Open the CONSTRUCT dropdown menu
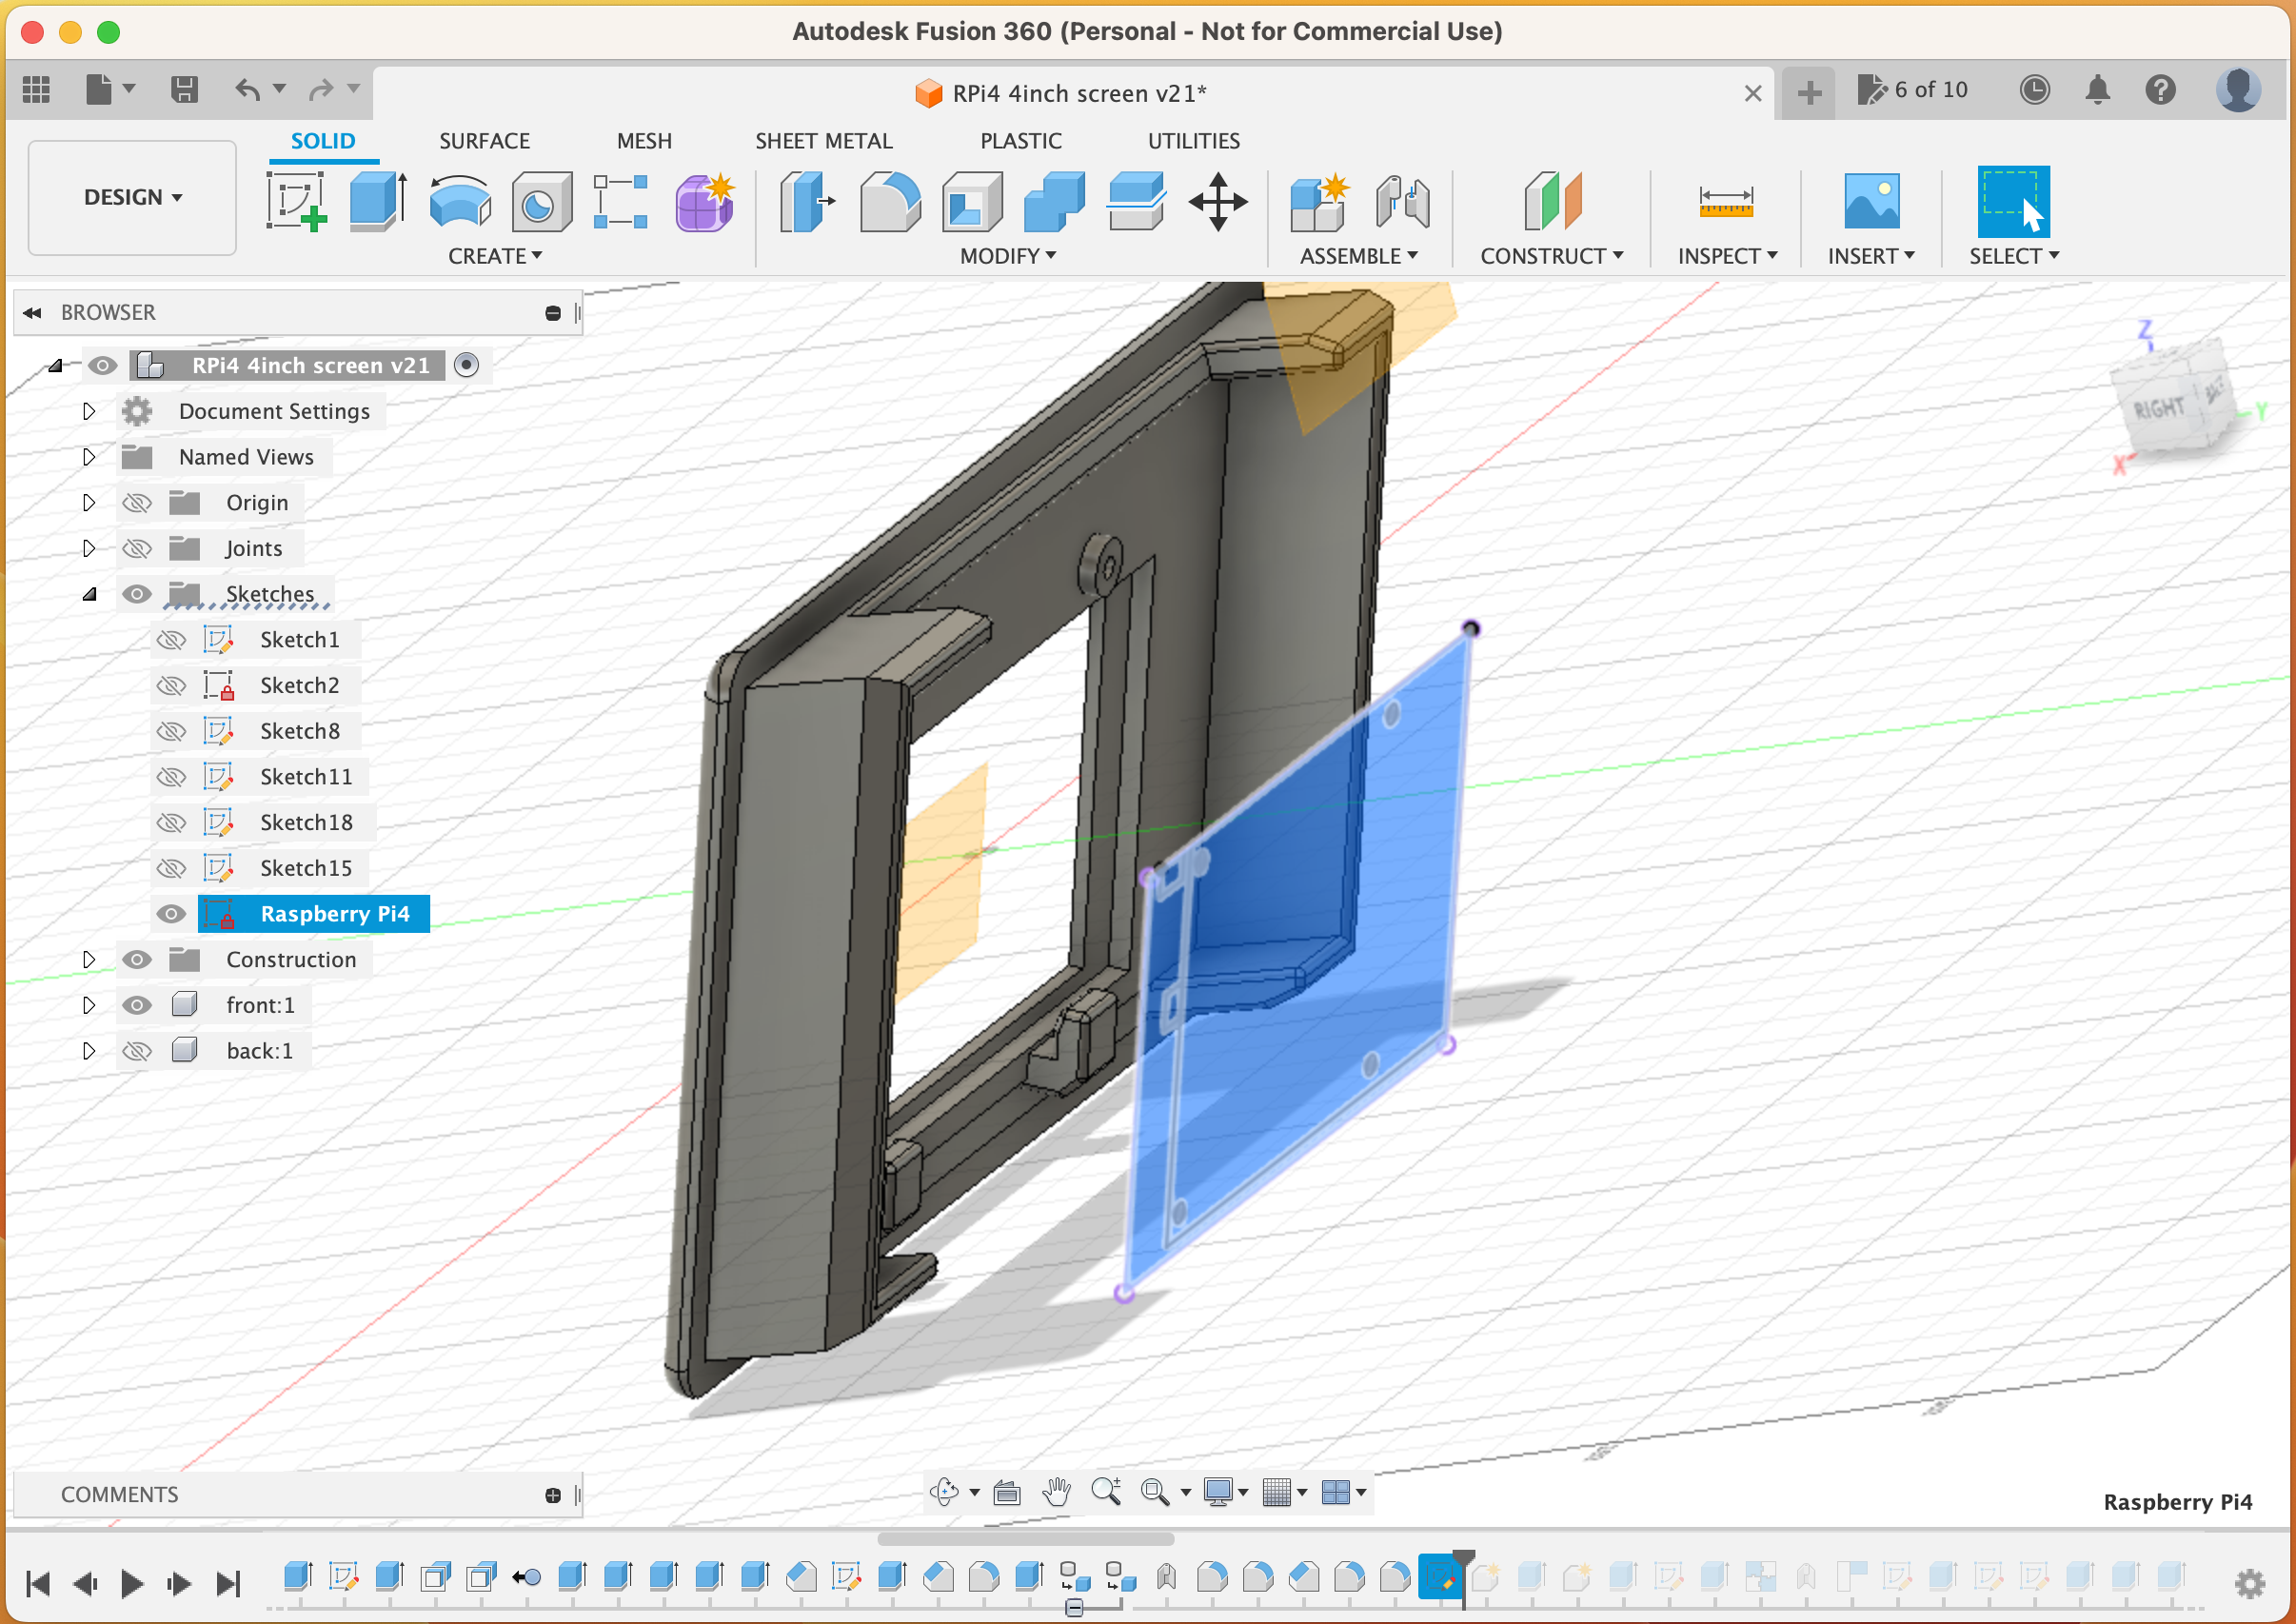The height and width of the screenshot is (1624, 2296). (x=1550, y=256)
